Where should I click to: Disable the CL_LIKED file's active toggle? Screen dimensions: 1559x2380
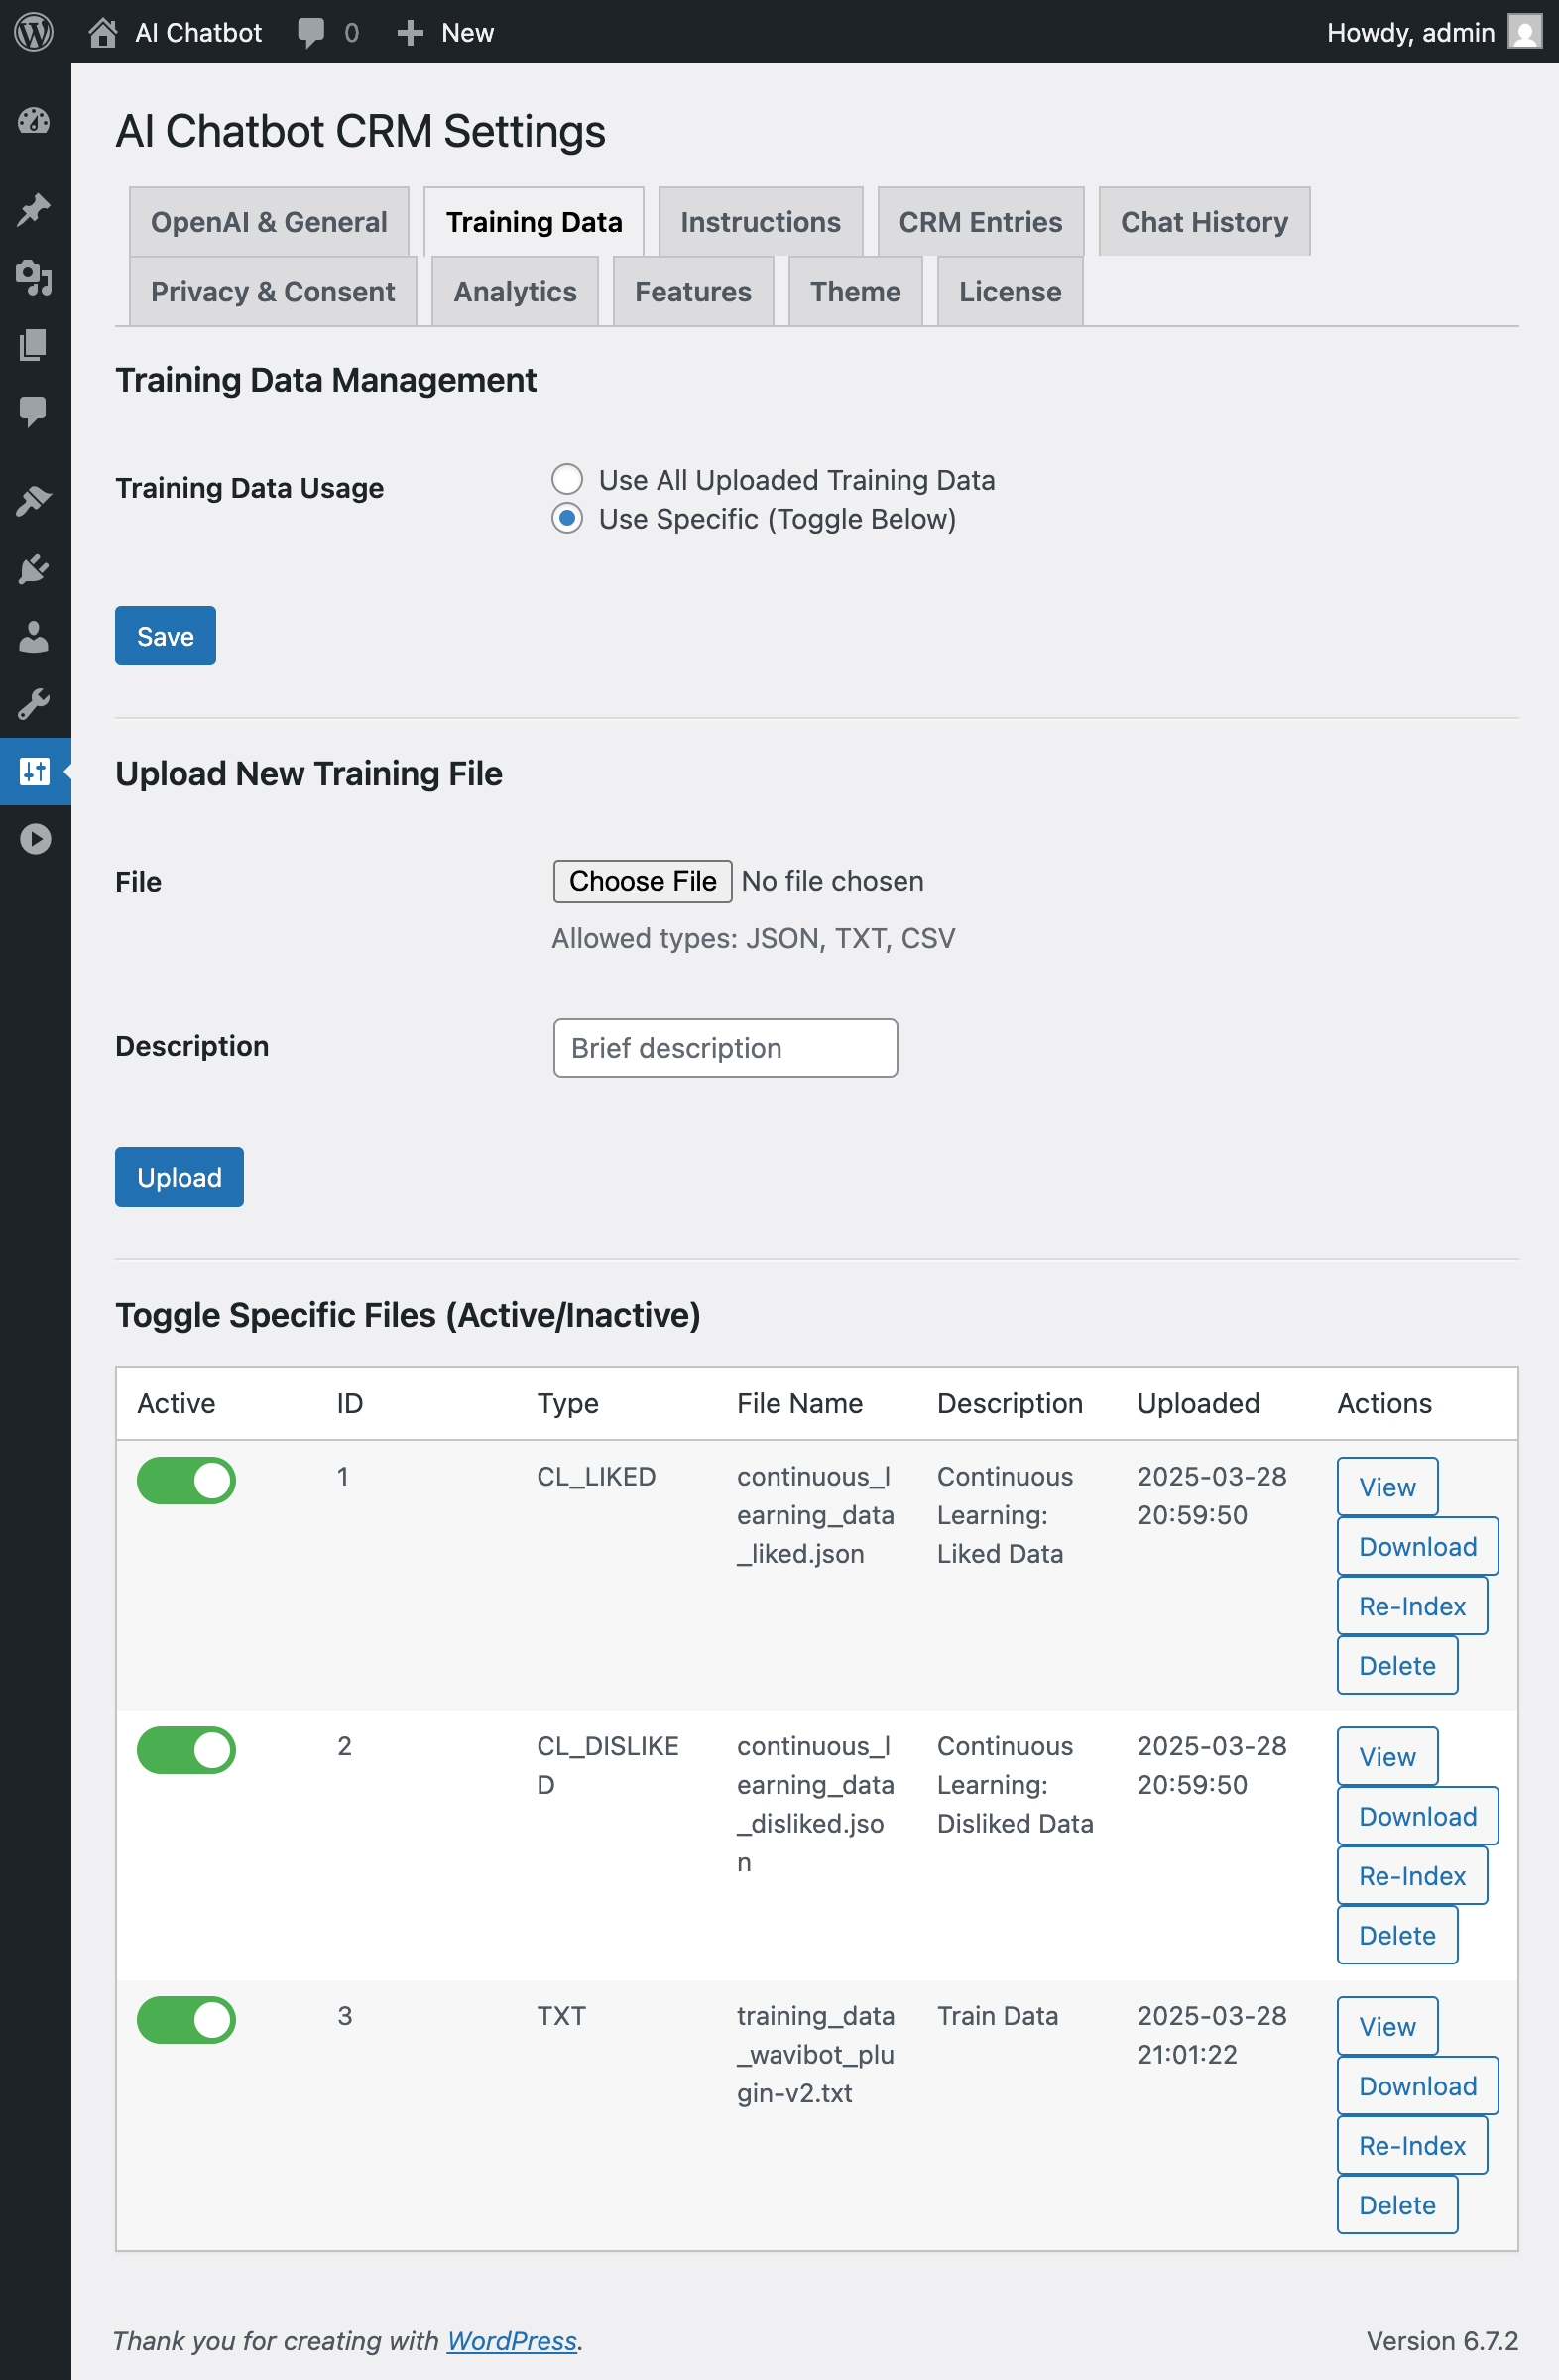click(x=186, y=1480)
